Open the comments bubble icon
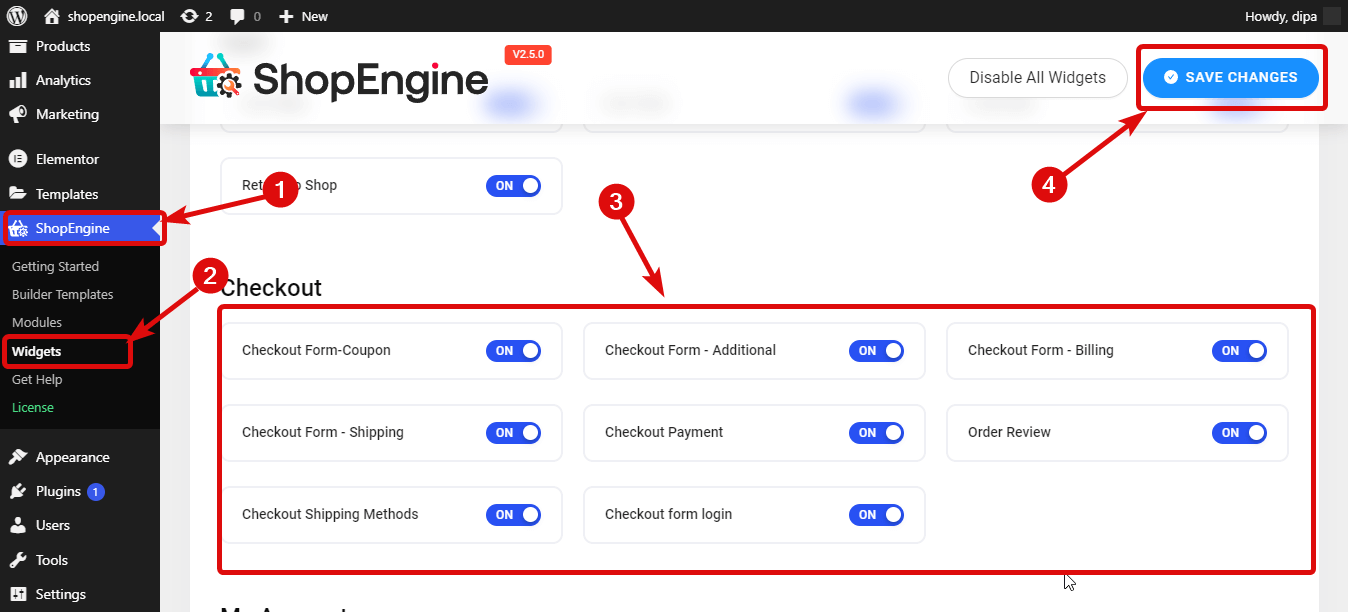The width and height of the screenshot is (1348, 612). [237, 16]
